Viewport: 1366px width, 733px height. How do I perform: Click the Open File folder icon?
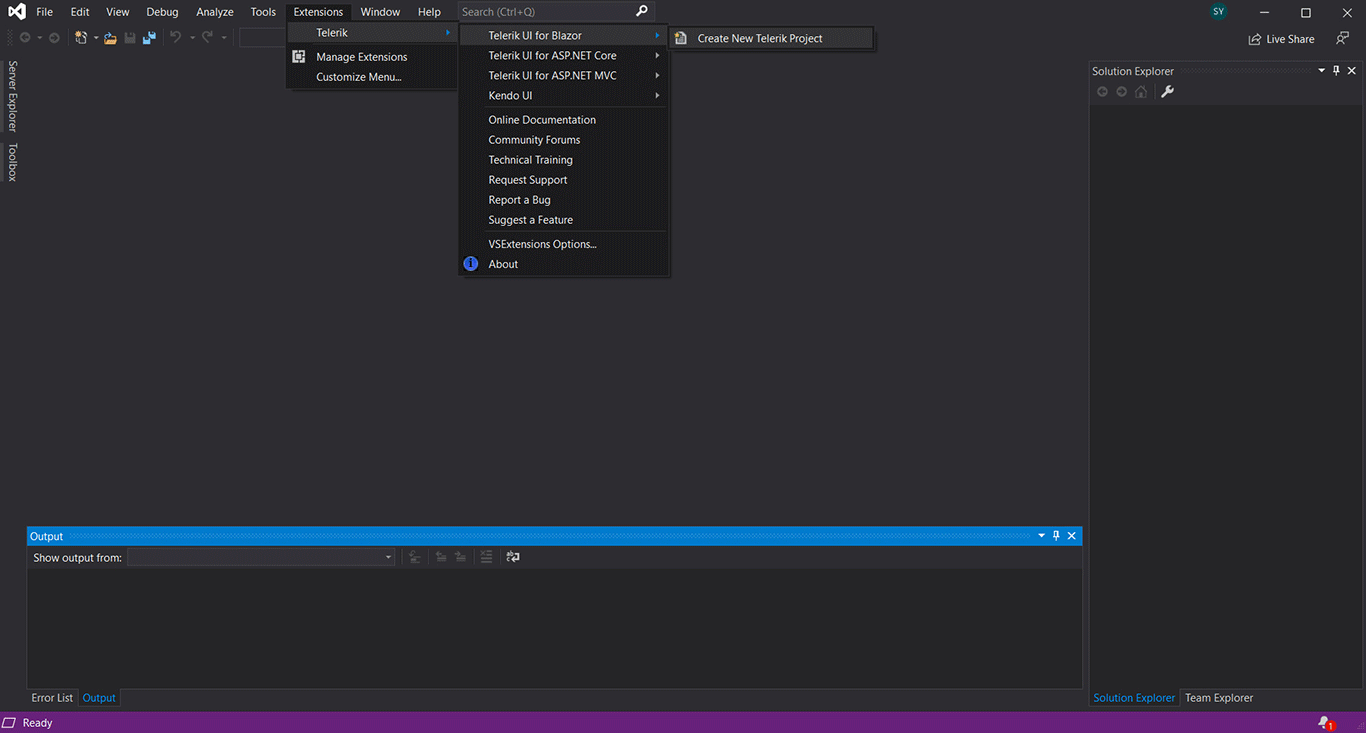[x=110, y=38]
